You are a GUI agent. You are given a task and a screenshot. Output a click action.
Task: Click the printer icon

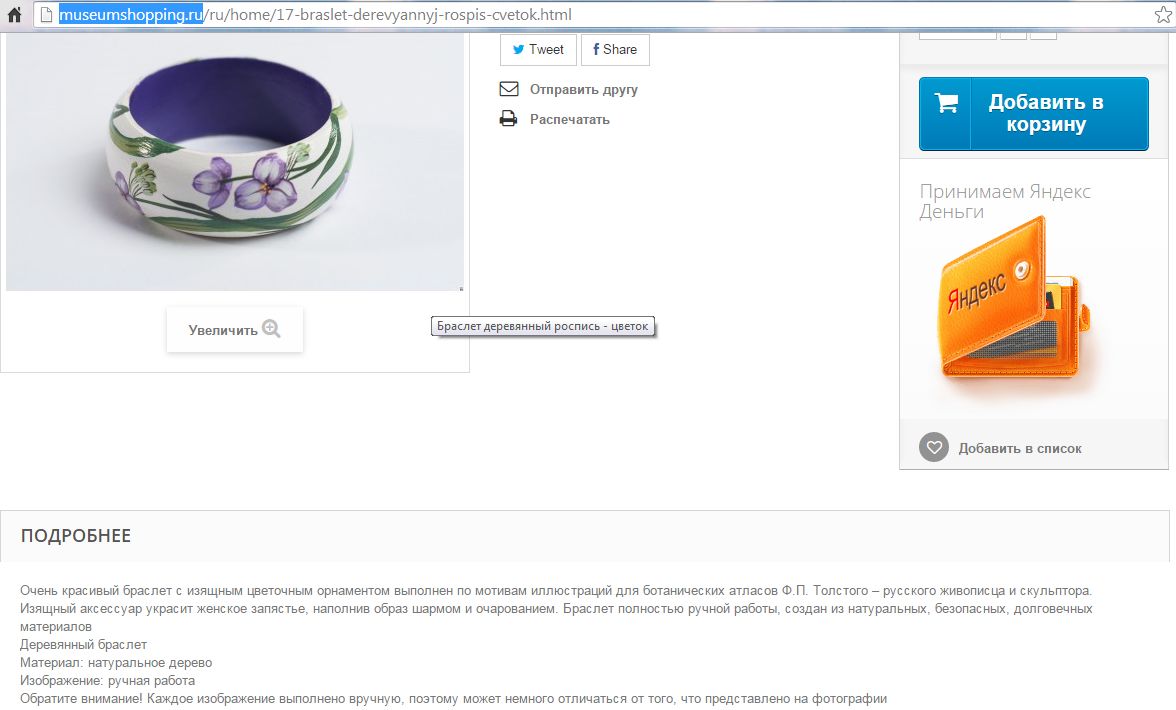pos(508,118)
